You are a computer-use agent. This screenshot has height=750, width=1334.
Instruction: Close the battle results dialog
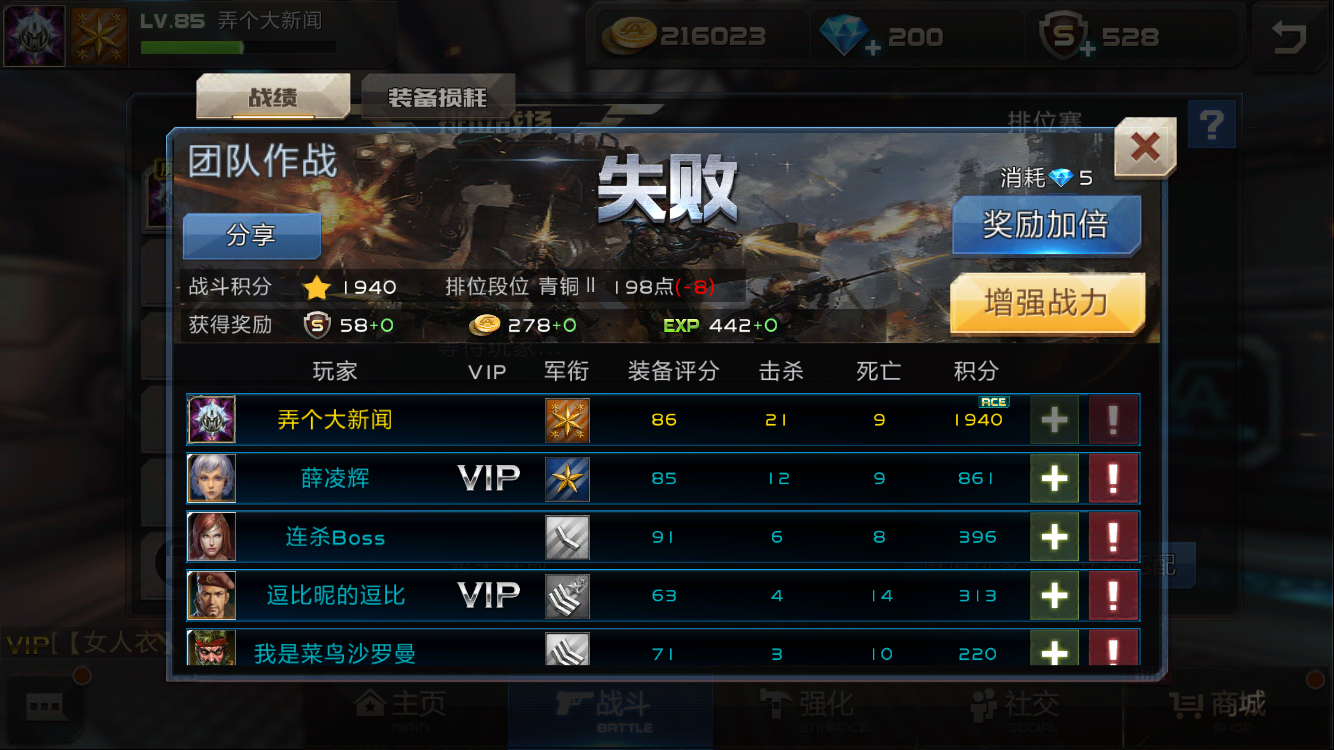[1145, 147]
